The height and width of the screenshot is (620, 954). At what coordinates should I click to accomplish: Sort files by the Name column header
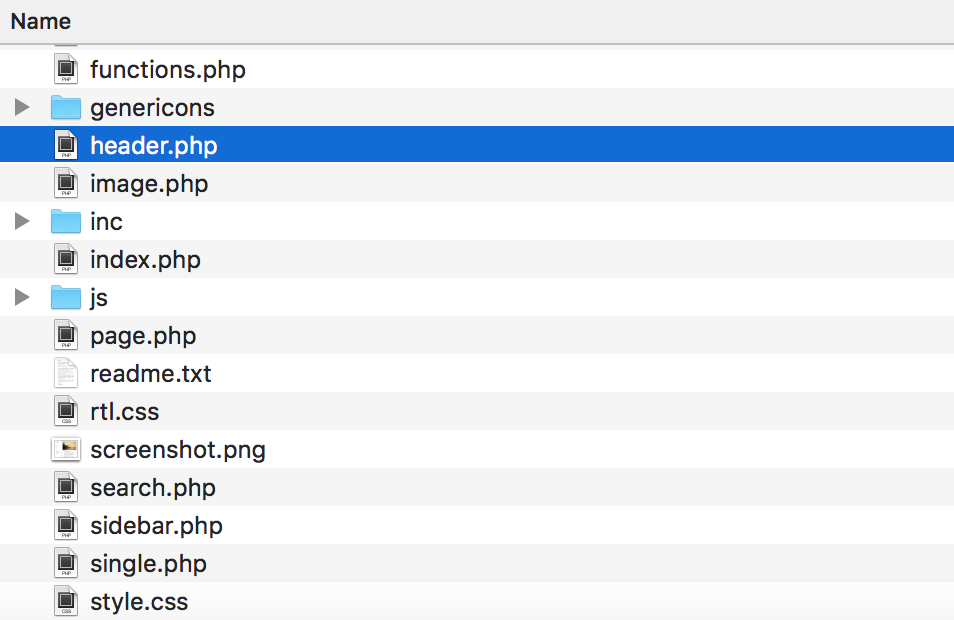point(41,21)
